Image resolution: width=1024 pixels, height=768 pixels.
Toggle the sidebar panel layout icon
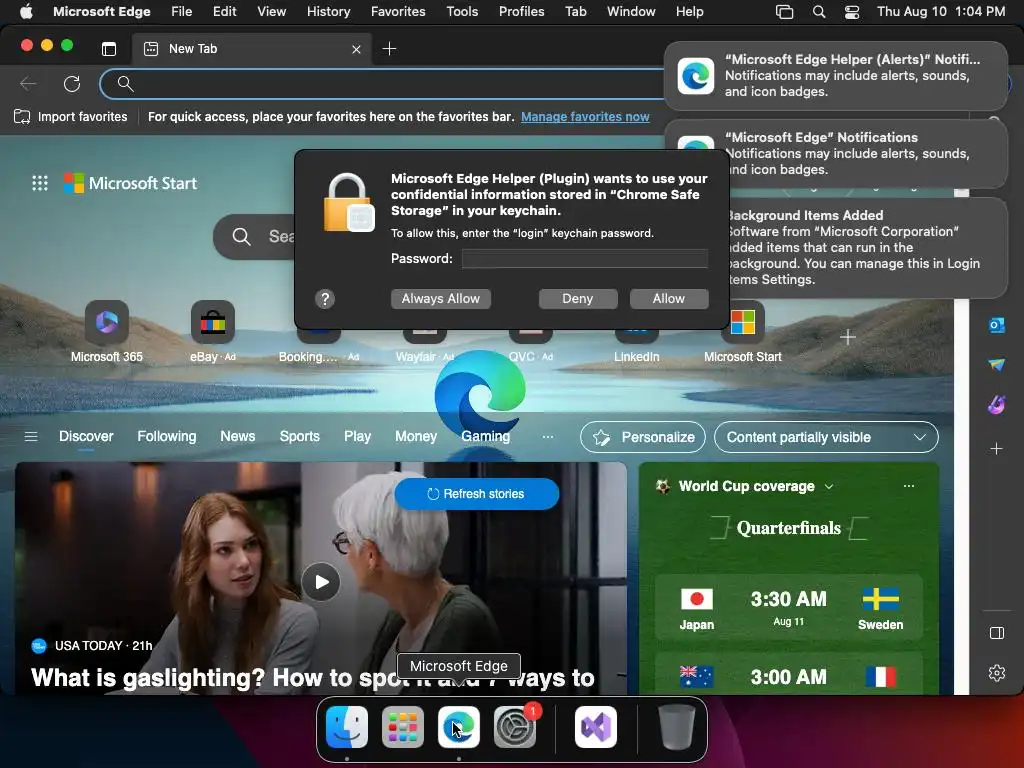(x=997, y=633)
